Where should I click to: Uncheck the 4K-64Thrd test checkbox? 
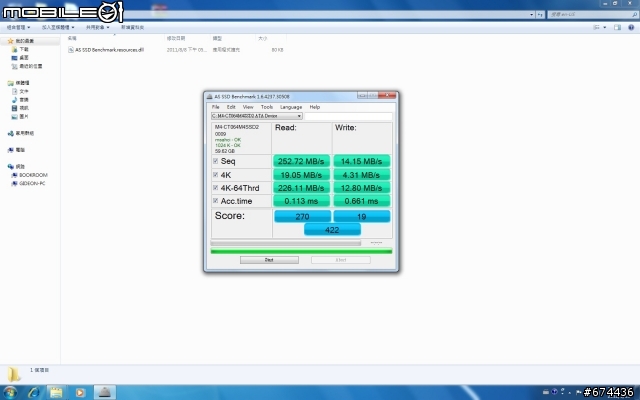(216, 188)
